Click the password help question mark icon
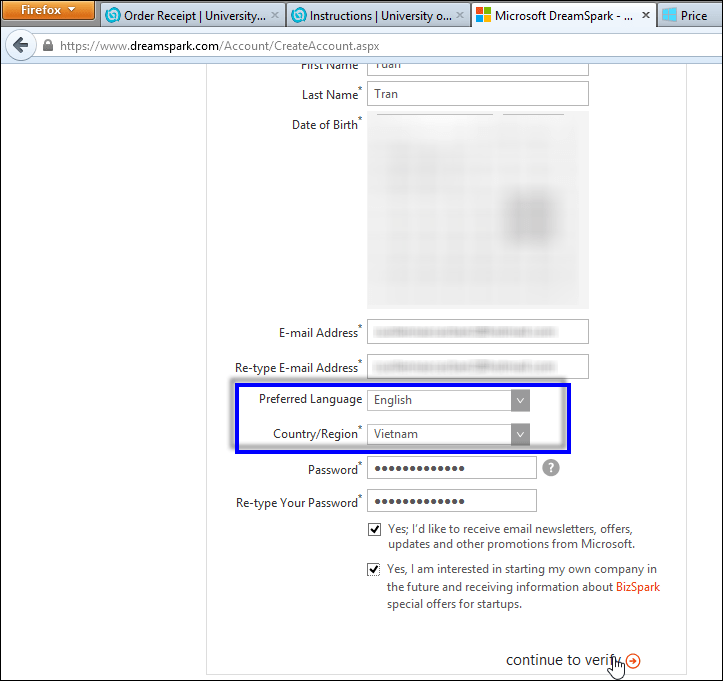This screenshot has width=723, height=681. 551,468
